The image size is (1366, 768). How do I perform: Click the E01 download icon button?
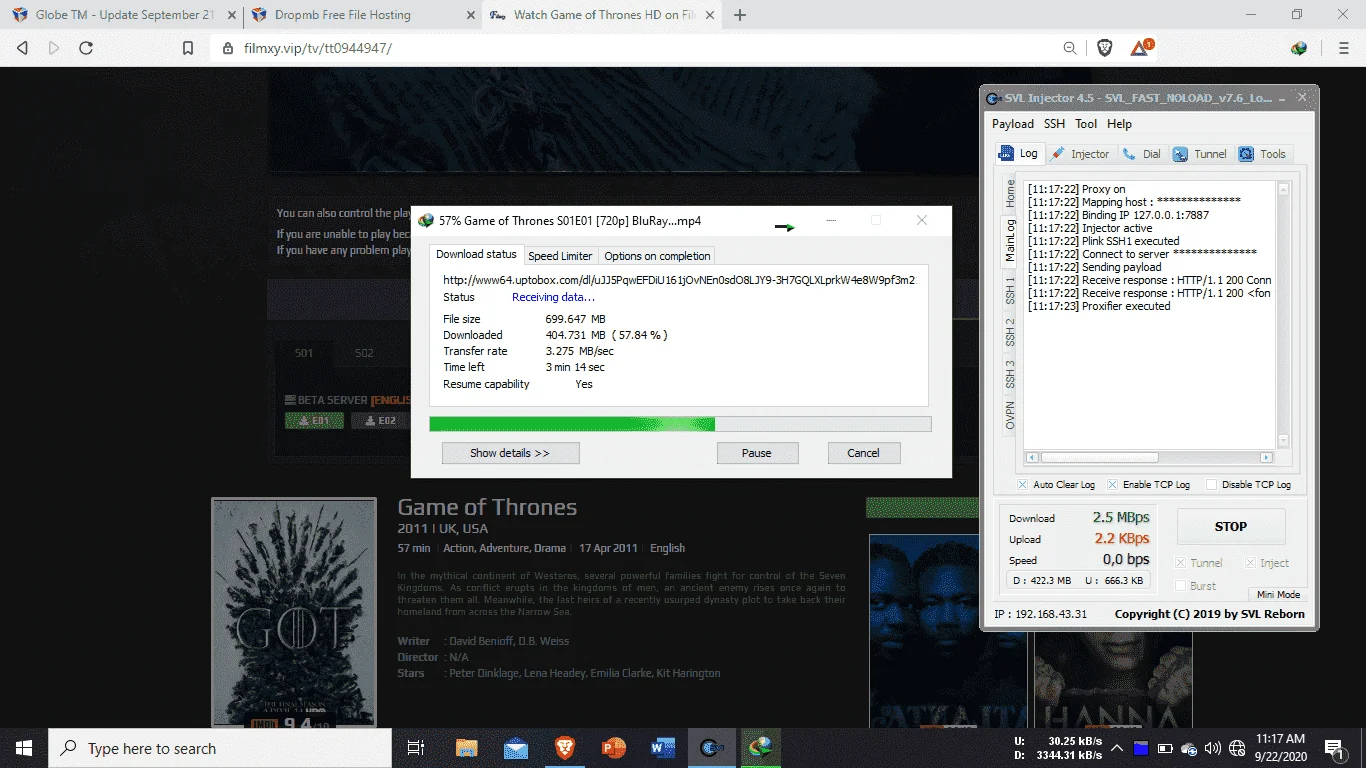(315, 421)
